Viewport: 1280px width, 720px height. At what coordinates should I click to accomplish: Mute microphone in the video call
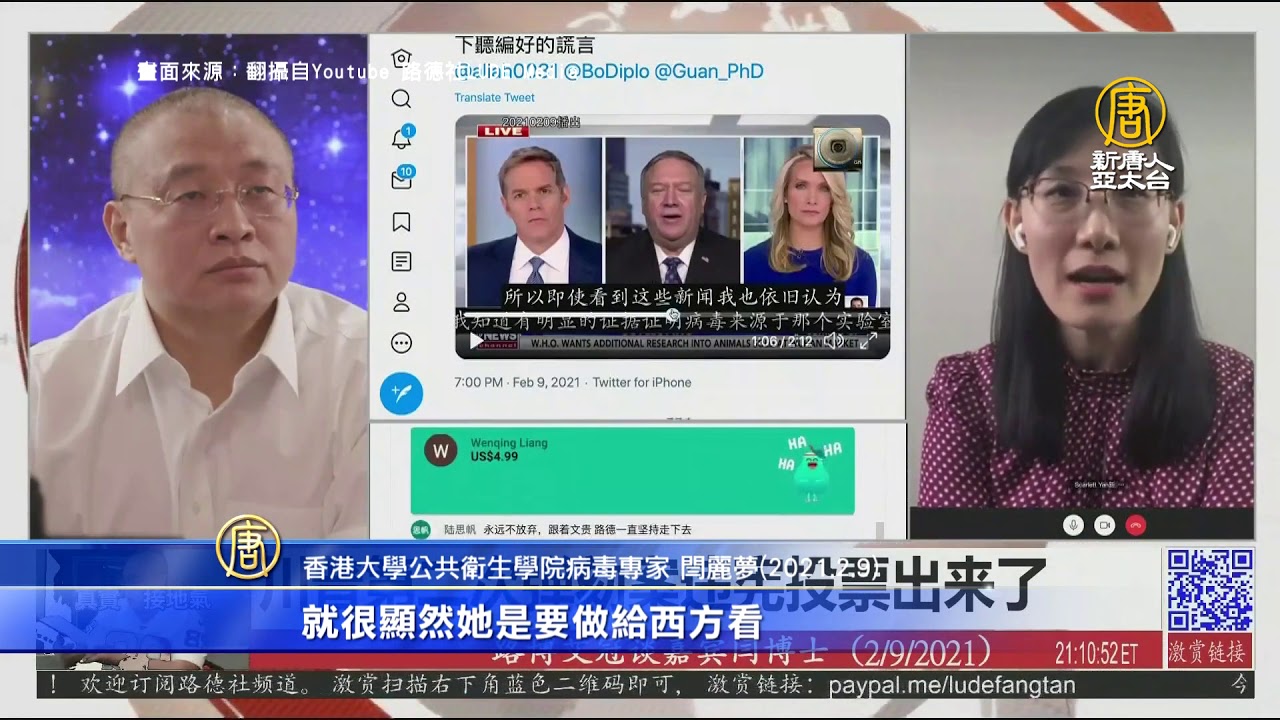pyautogui.click(x=1074, y=524)
